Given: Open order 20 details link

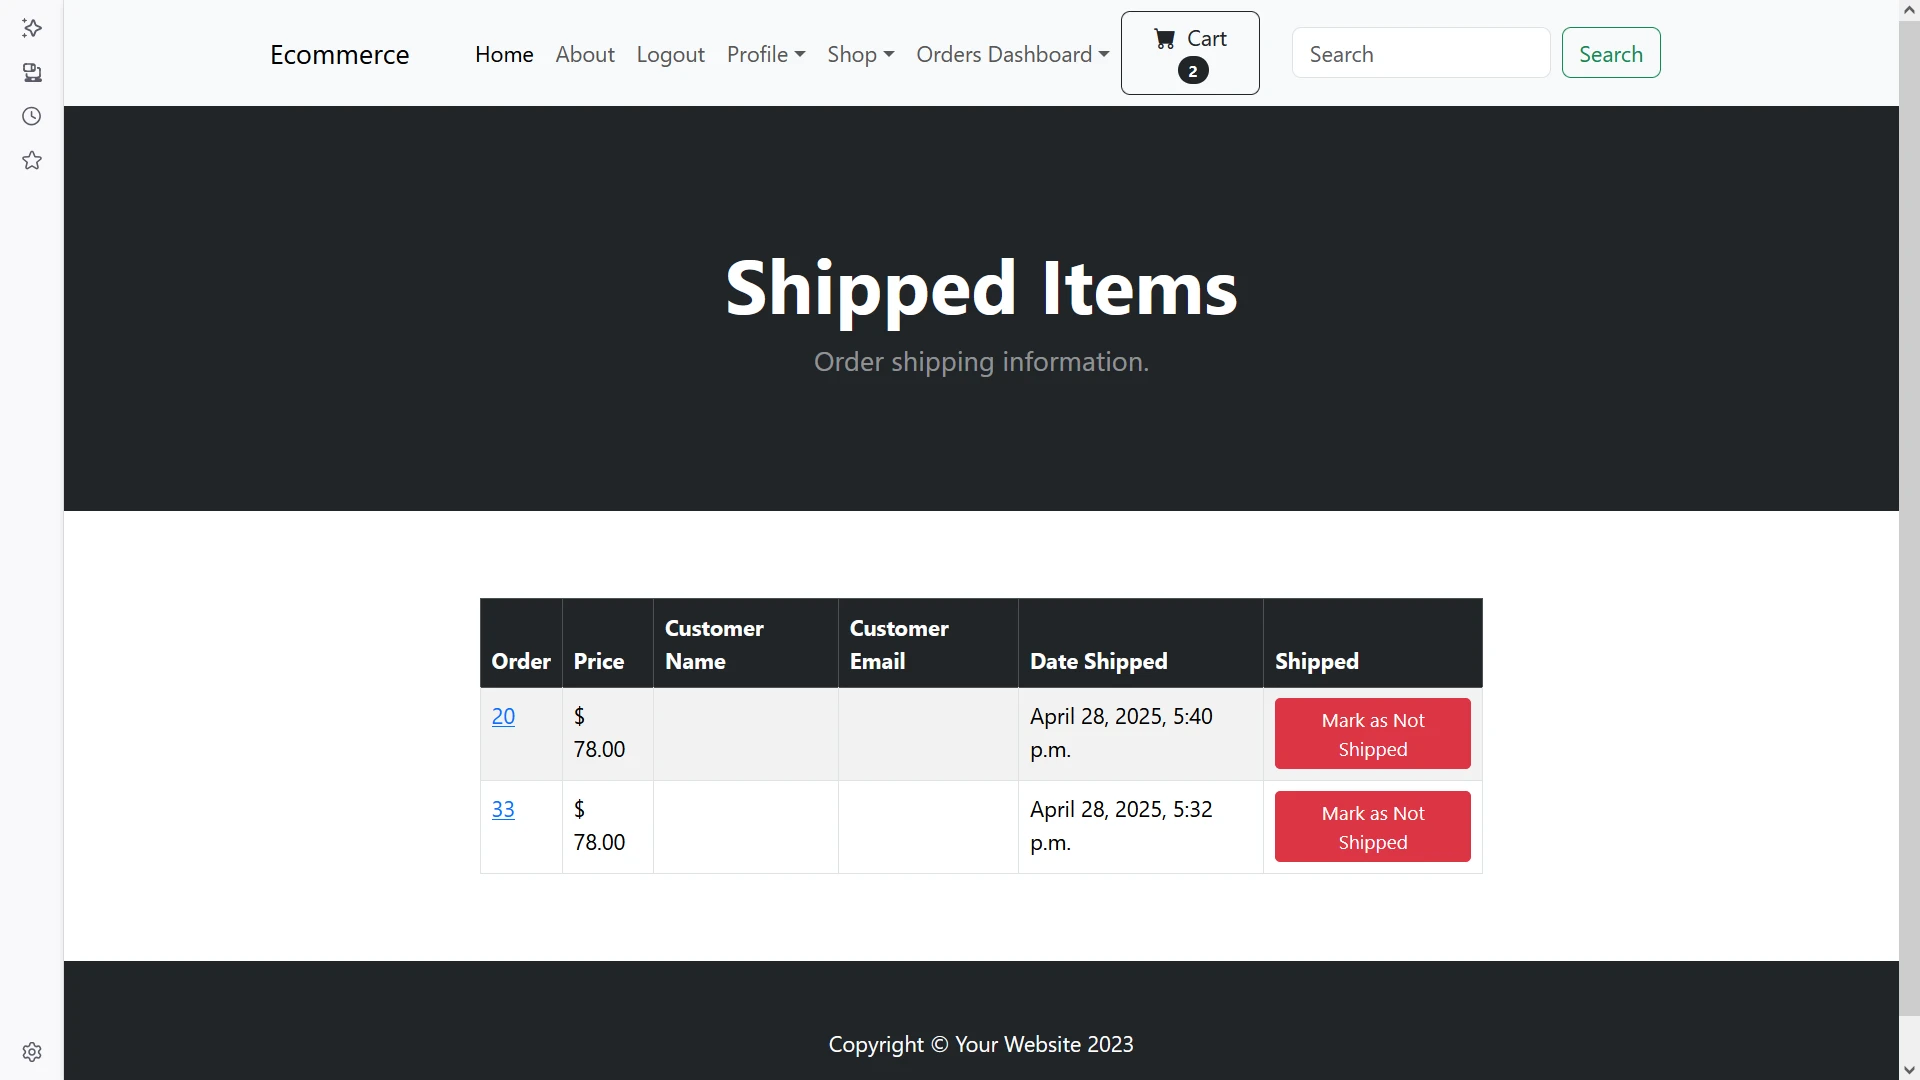Looking at the screenshot, I should pos(503,716).
